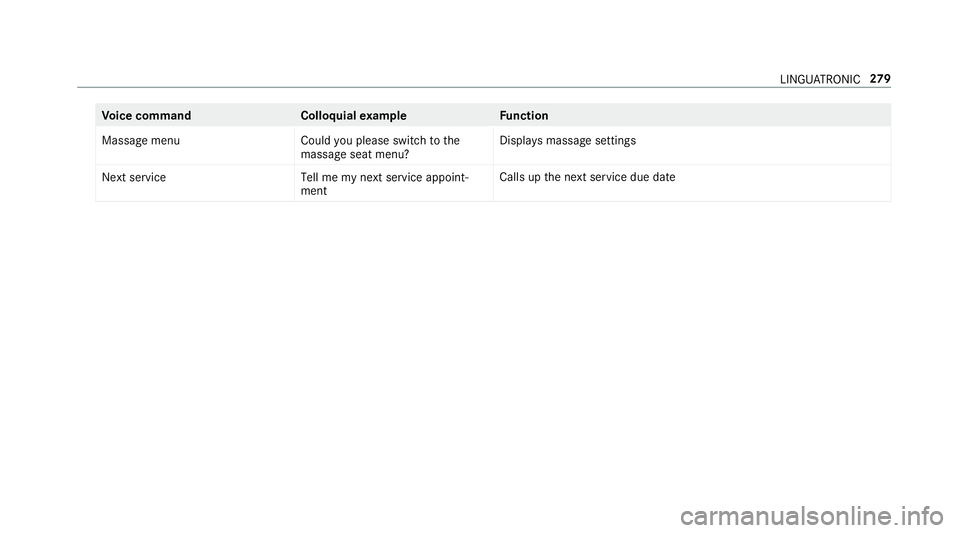Click the Function column header

523,116
